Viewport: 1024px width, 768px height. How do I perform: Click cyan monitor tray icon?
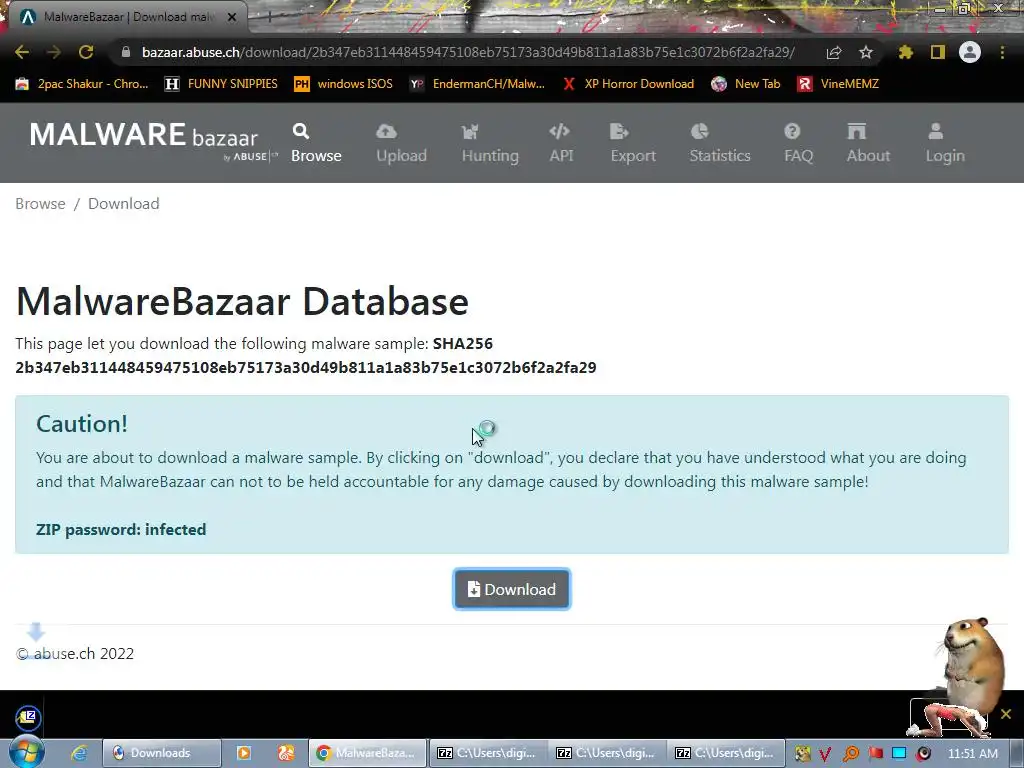tap(899, 754)
